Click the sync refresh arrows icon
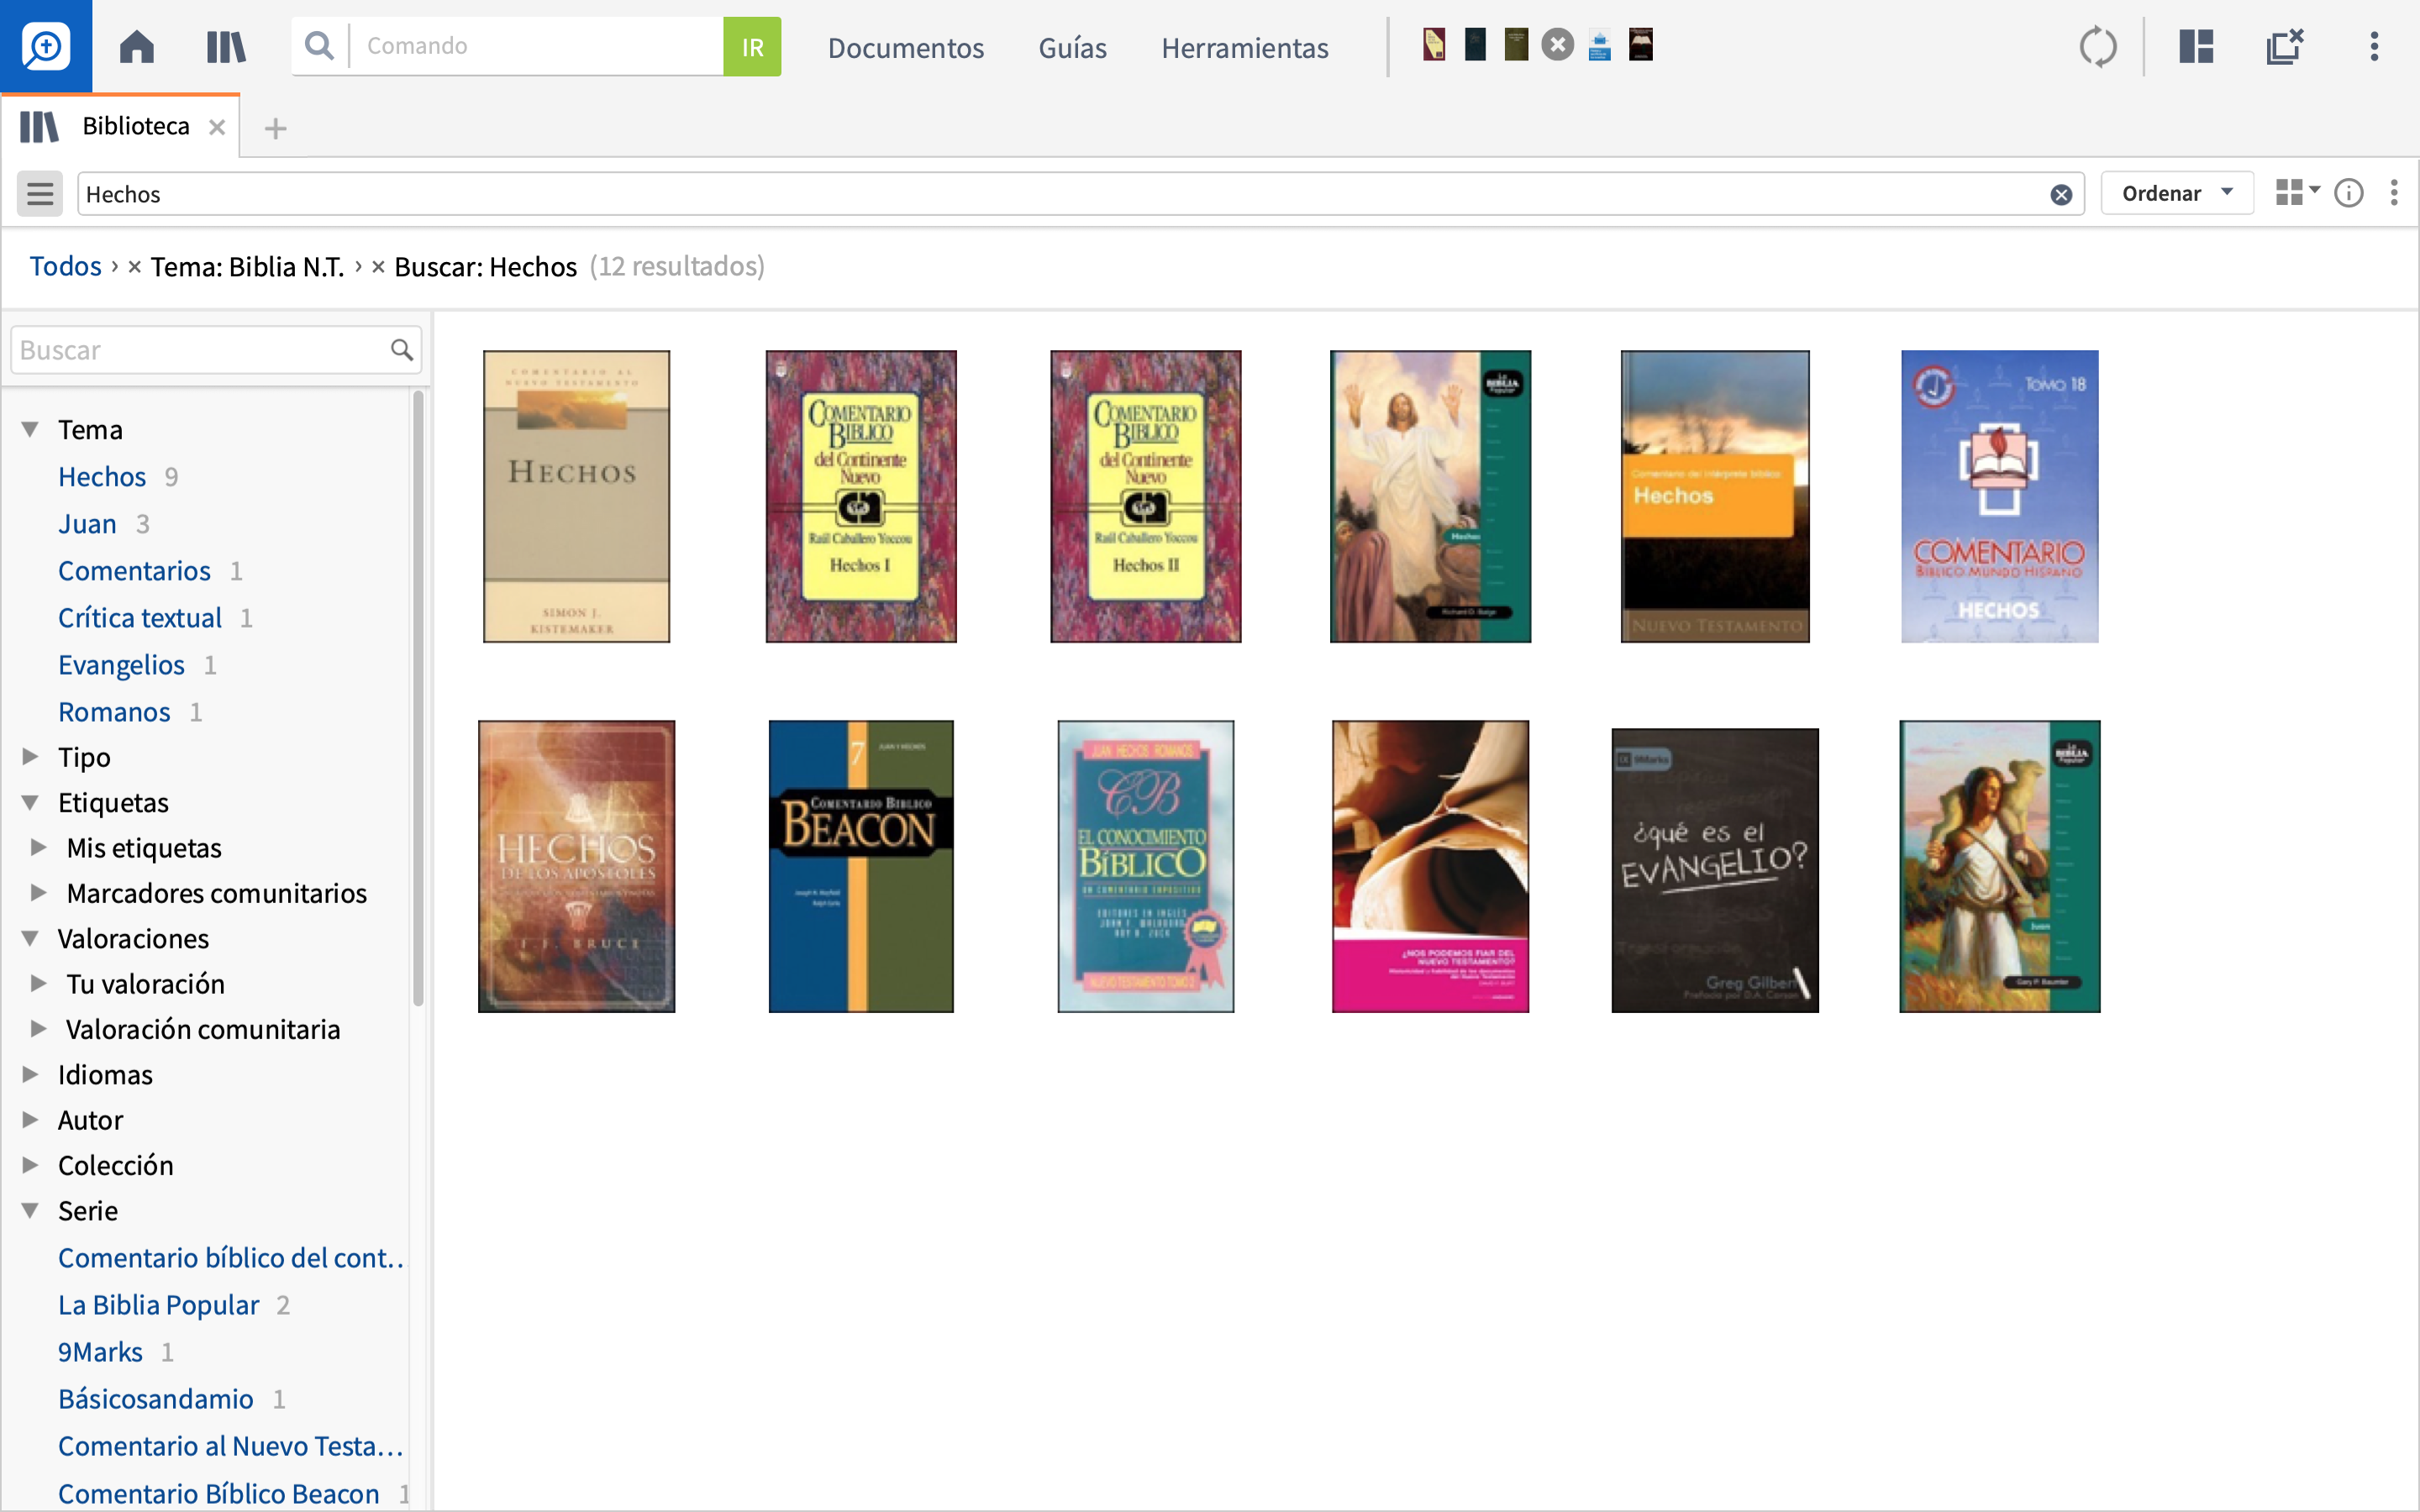Screen dimensions: 2420x1512 [x=2098, y=46]
